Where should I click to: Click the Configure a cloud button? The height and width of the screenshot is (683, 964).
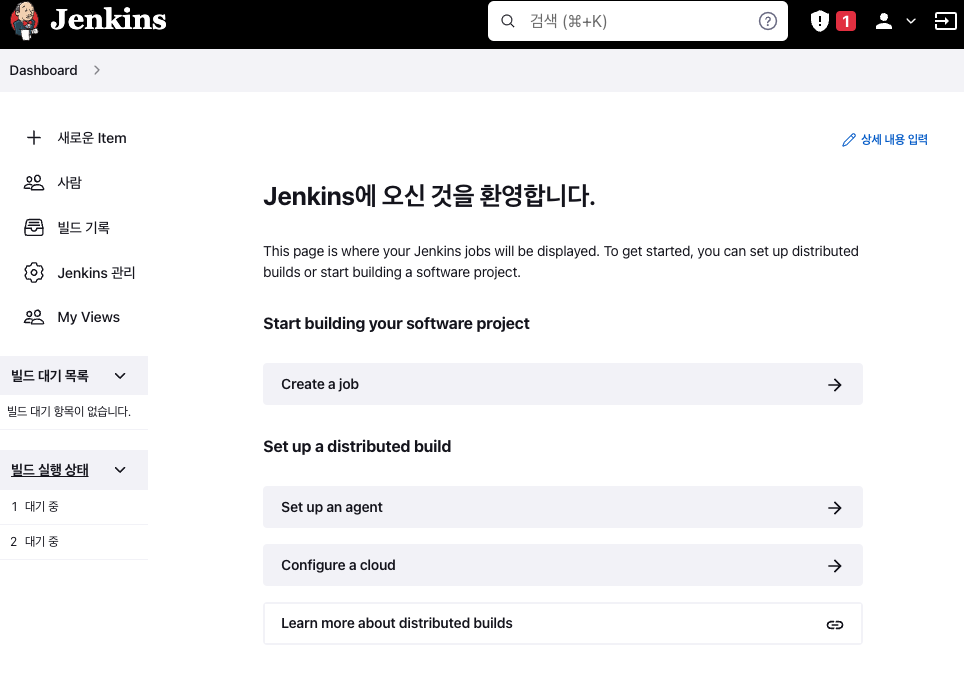[x=563, y=565]
